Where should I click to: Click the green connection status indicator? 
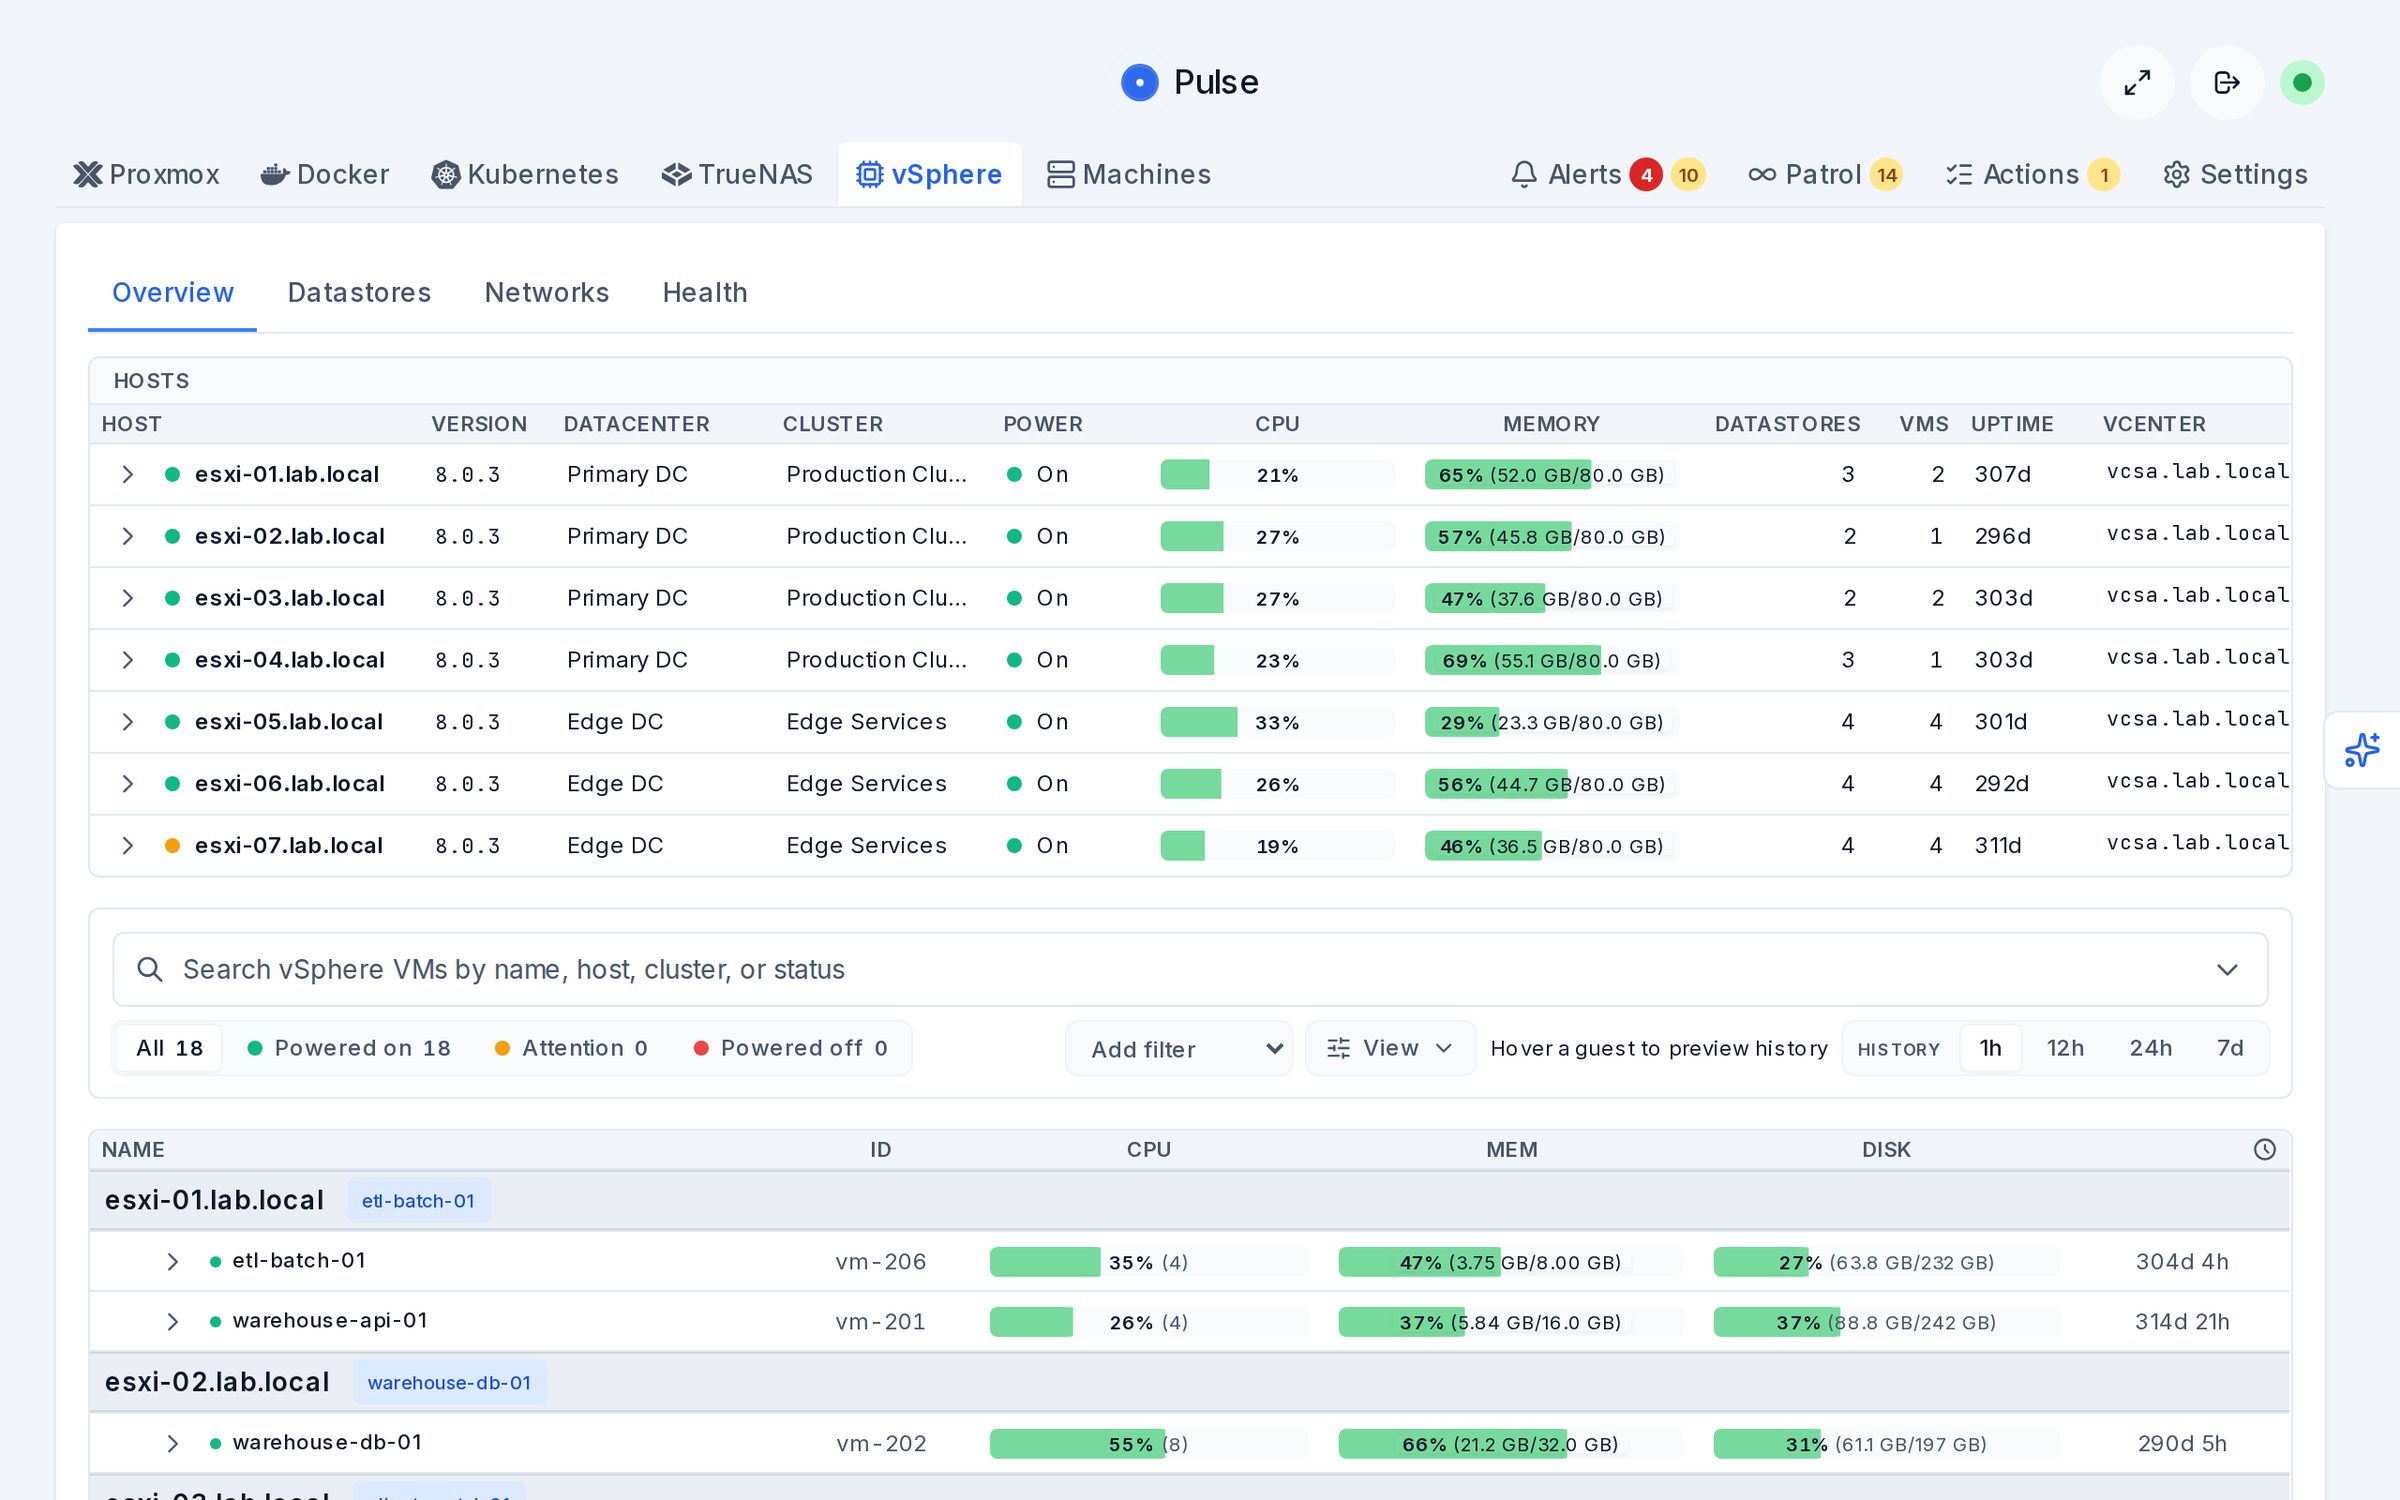coord(2302,82)
